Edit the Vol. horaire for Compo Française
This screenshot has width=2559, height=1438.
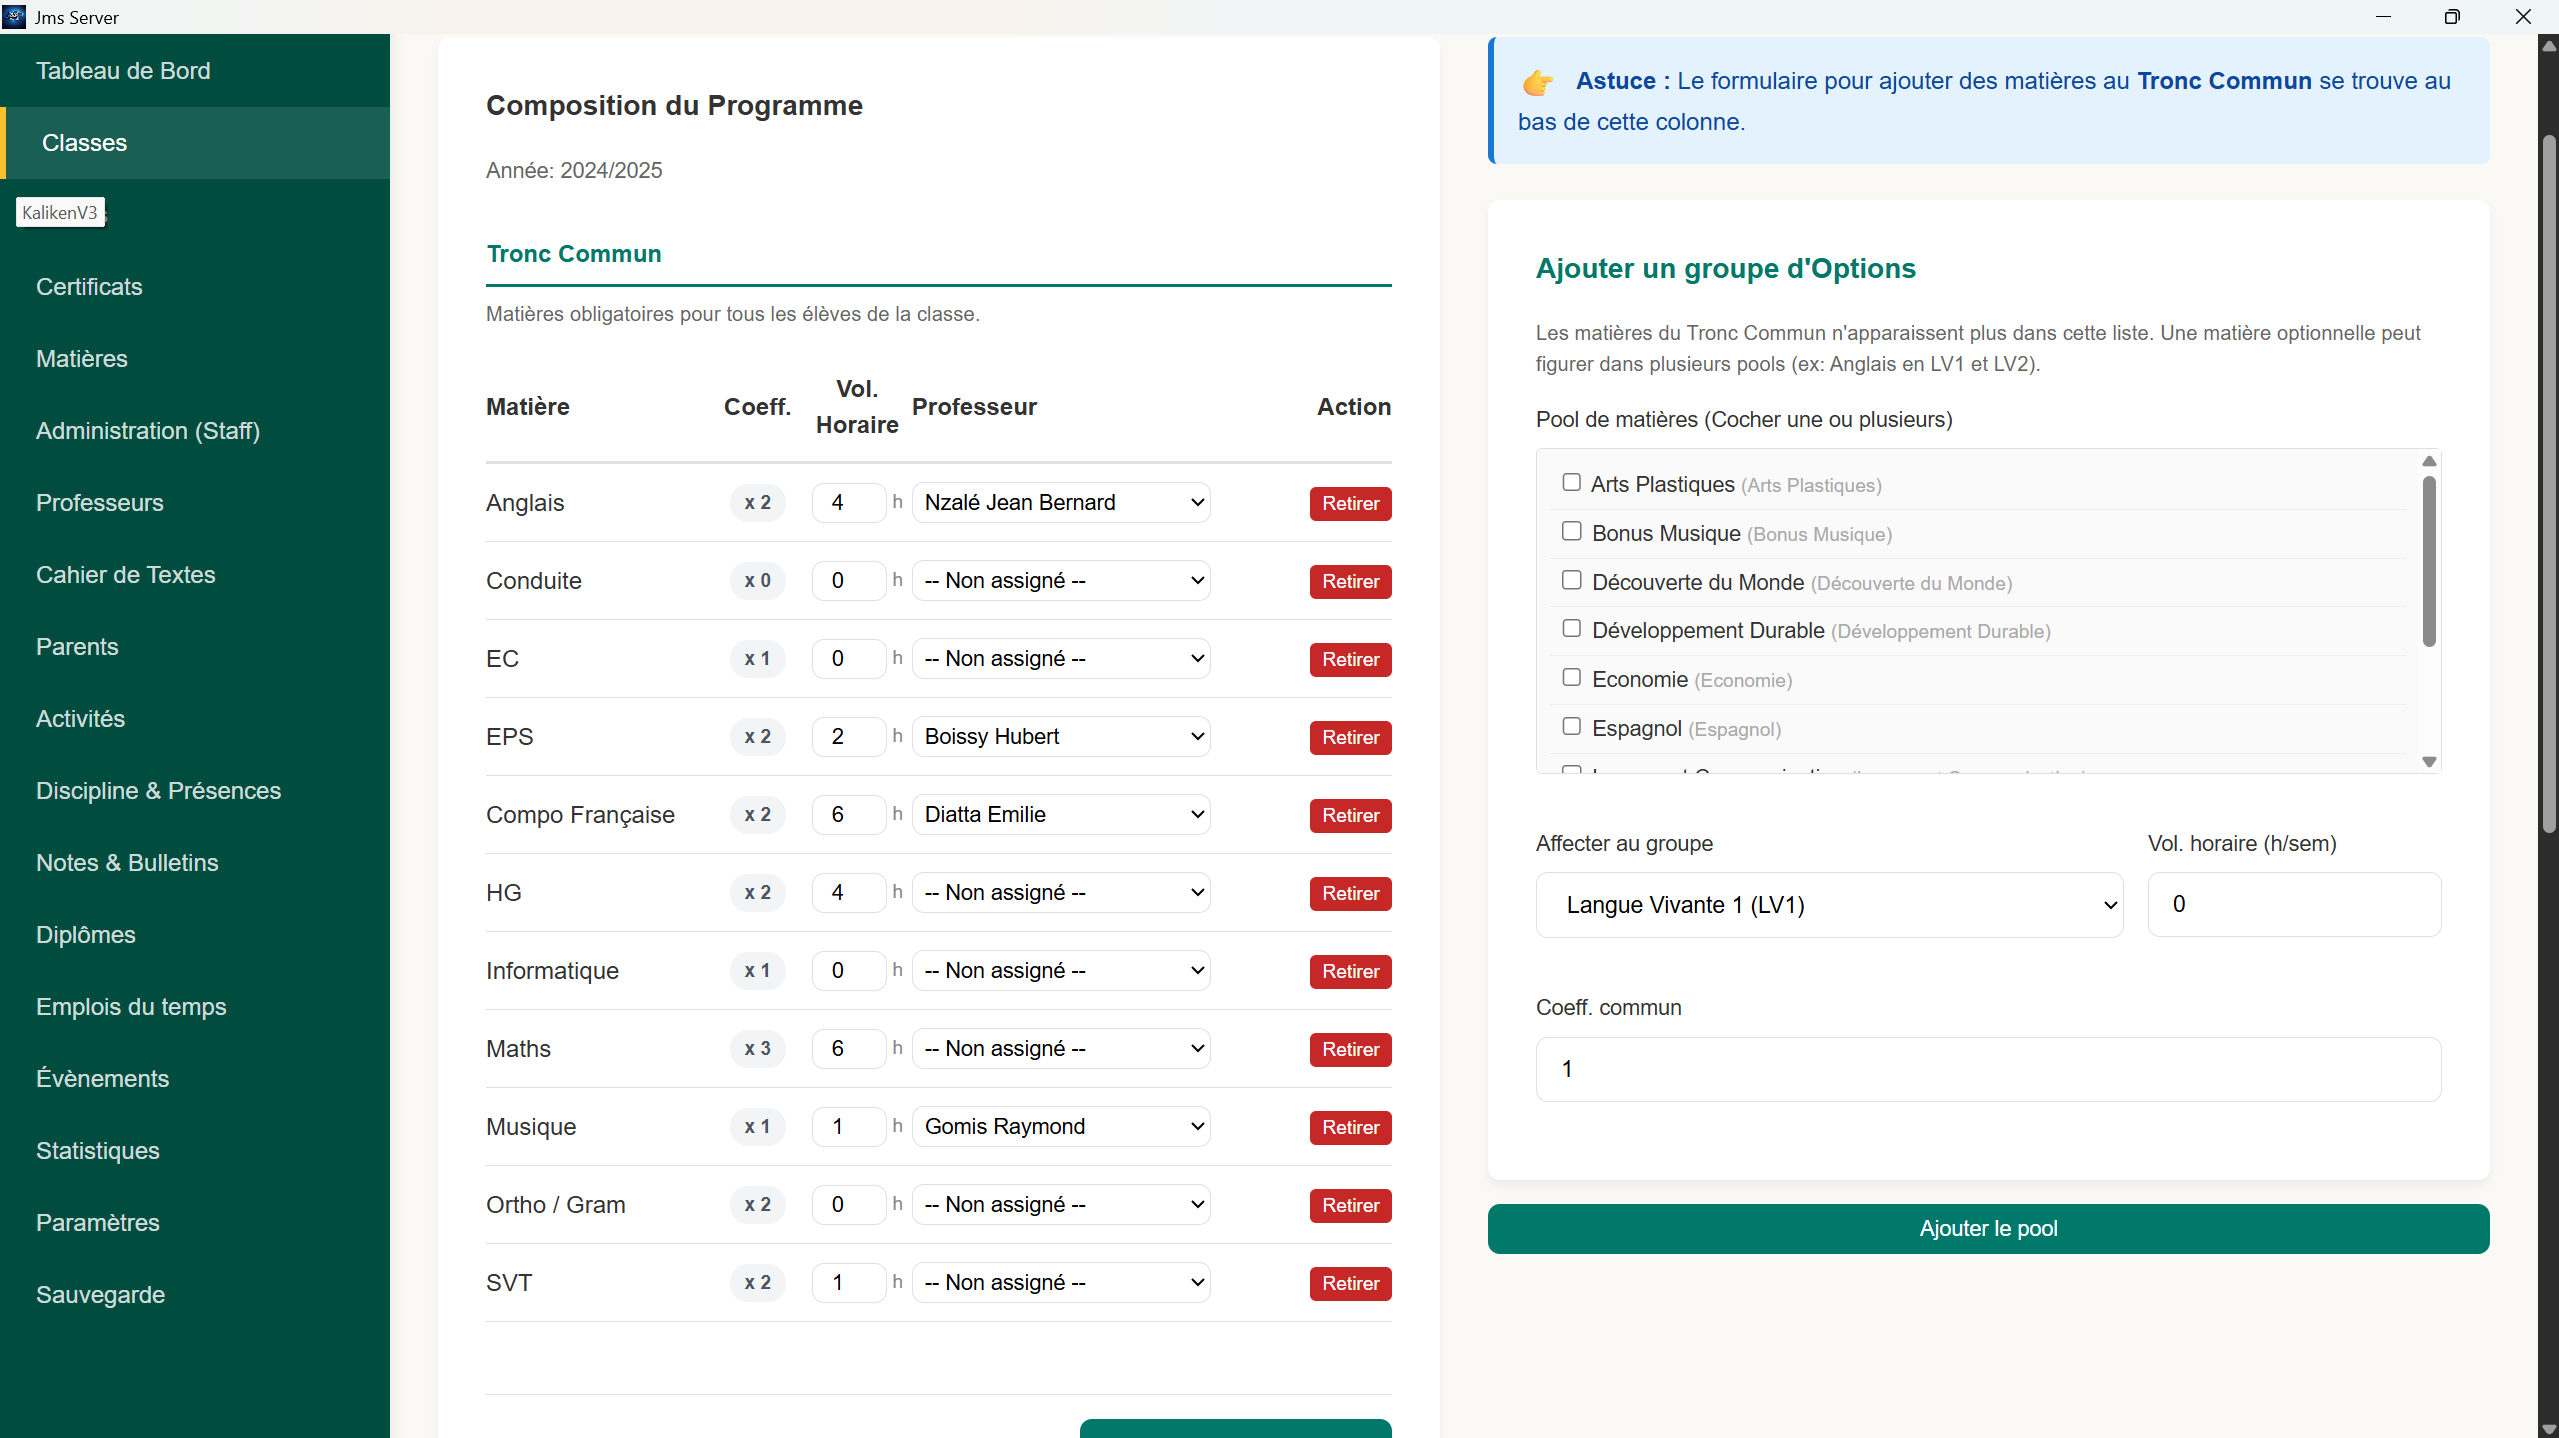[x=849, y=814]
